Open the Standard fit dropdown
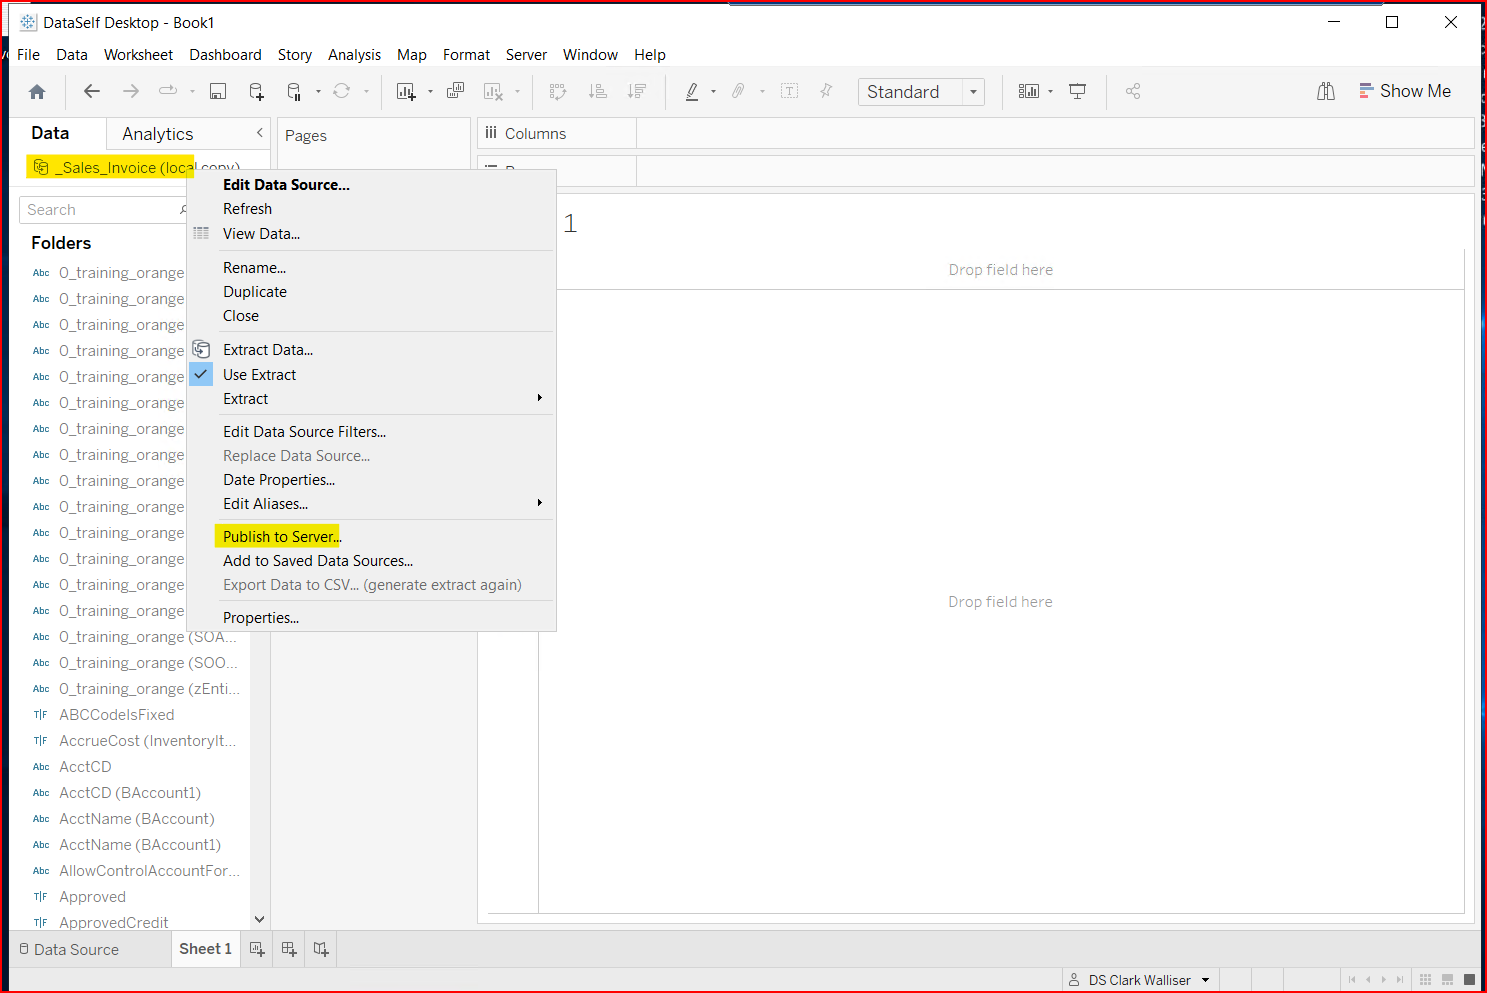Viewport: 1487px width, 993px height. [972, 91]
